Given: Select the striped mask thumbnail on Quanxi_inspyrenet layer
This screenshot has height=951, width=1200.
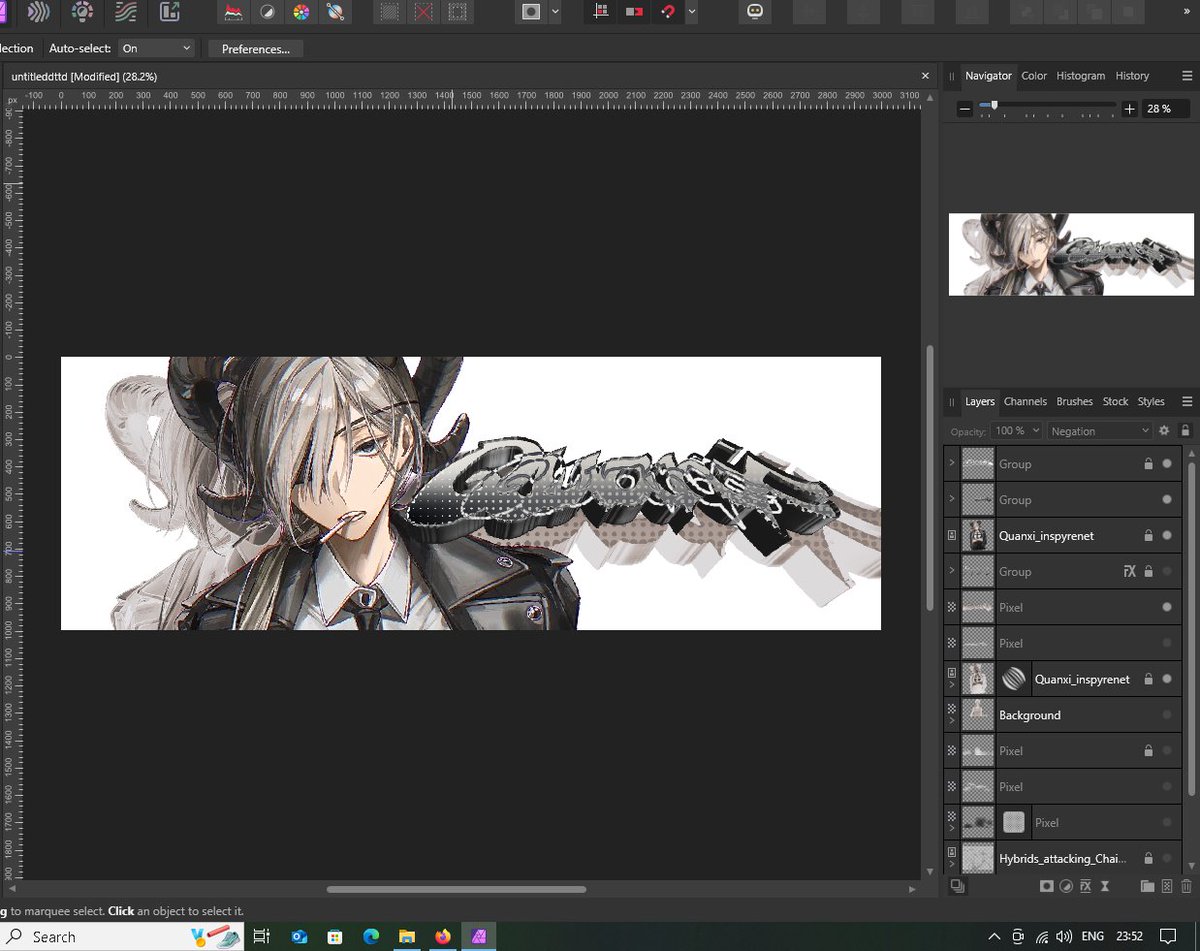Looking at the screenshot, I should pos(1015,679).
